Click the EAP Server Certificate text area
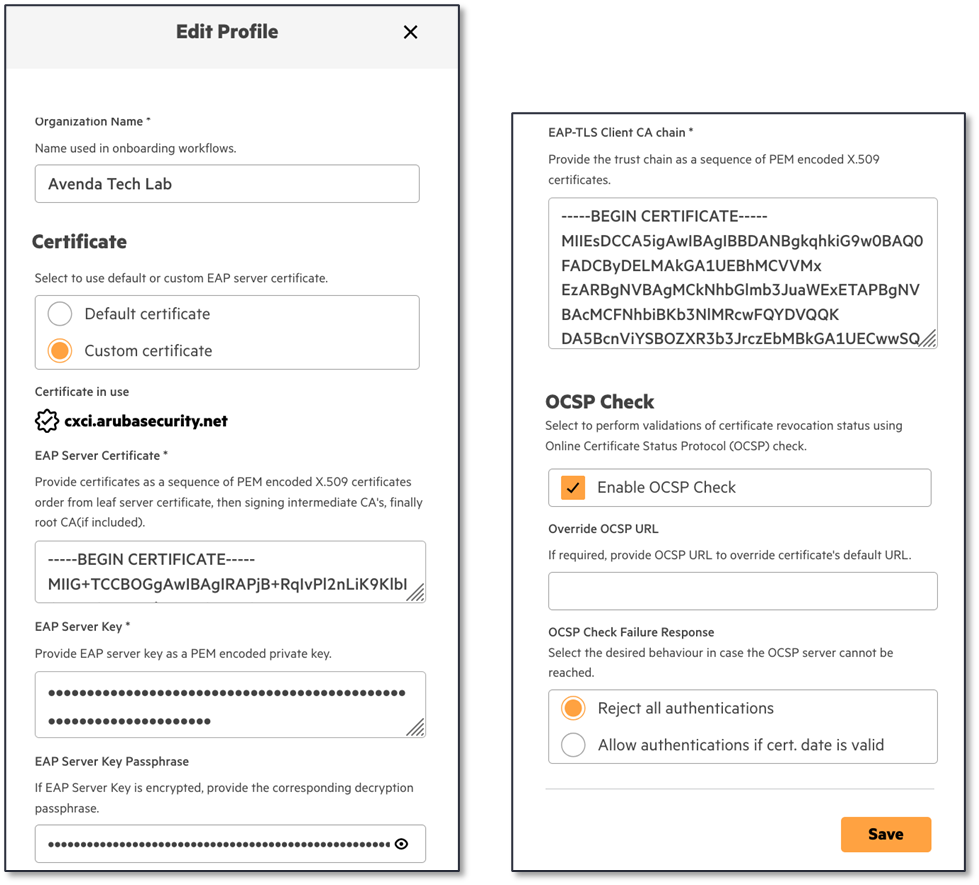The width and height of the screenshot is (979, 885). coord(220,572)
